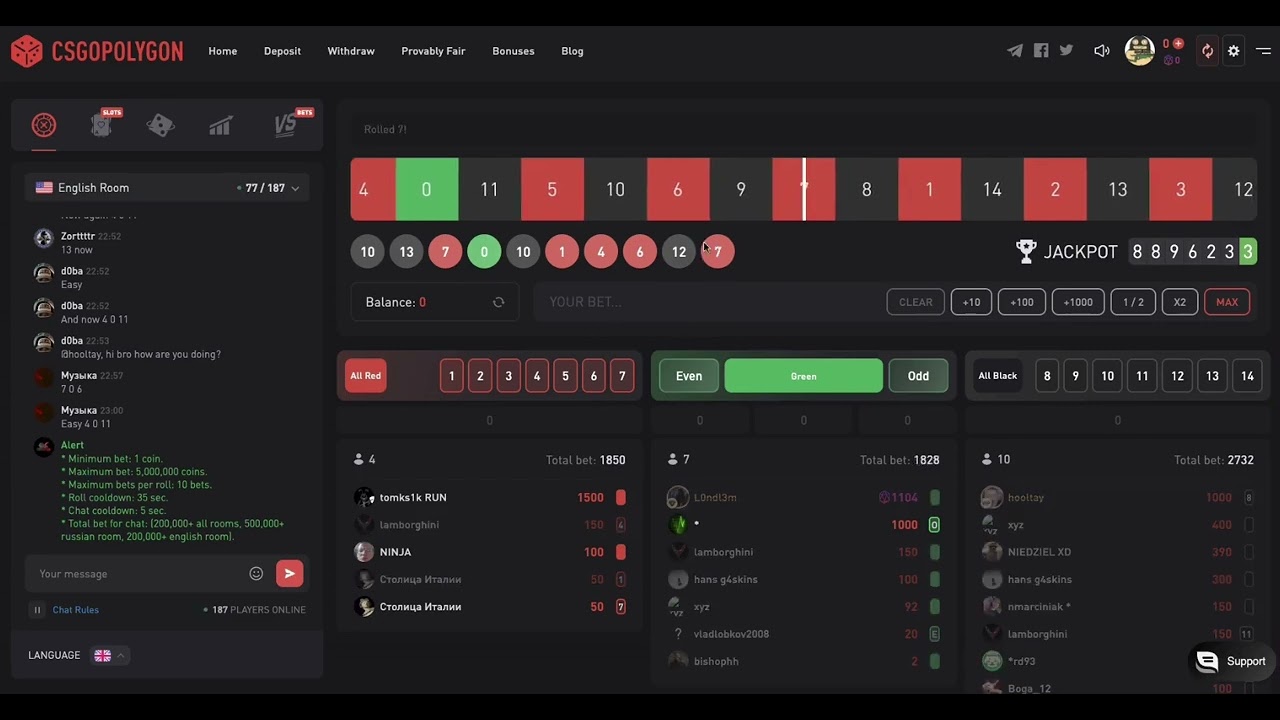
Task: Open the Facebook social link icon
Action: pyautogui.click(x=1041, y=51)
